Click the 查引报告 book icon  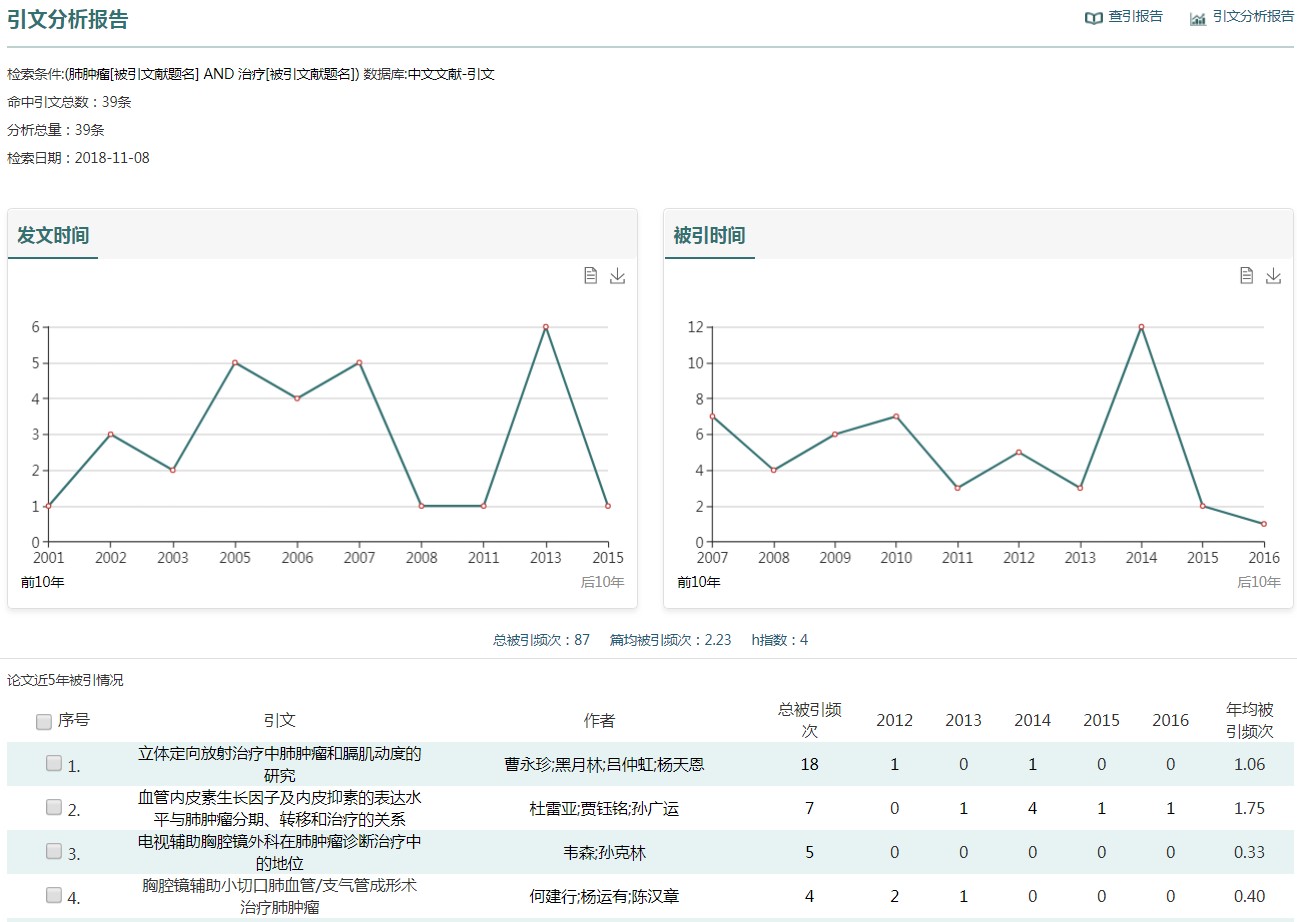tap(1093, 18)
